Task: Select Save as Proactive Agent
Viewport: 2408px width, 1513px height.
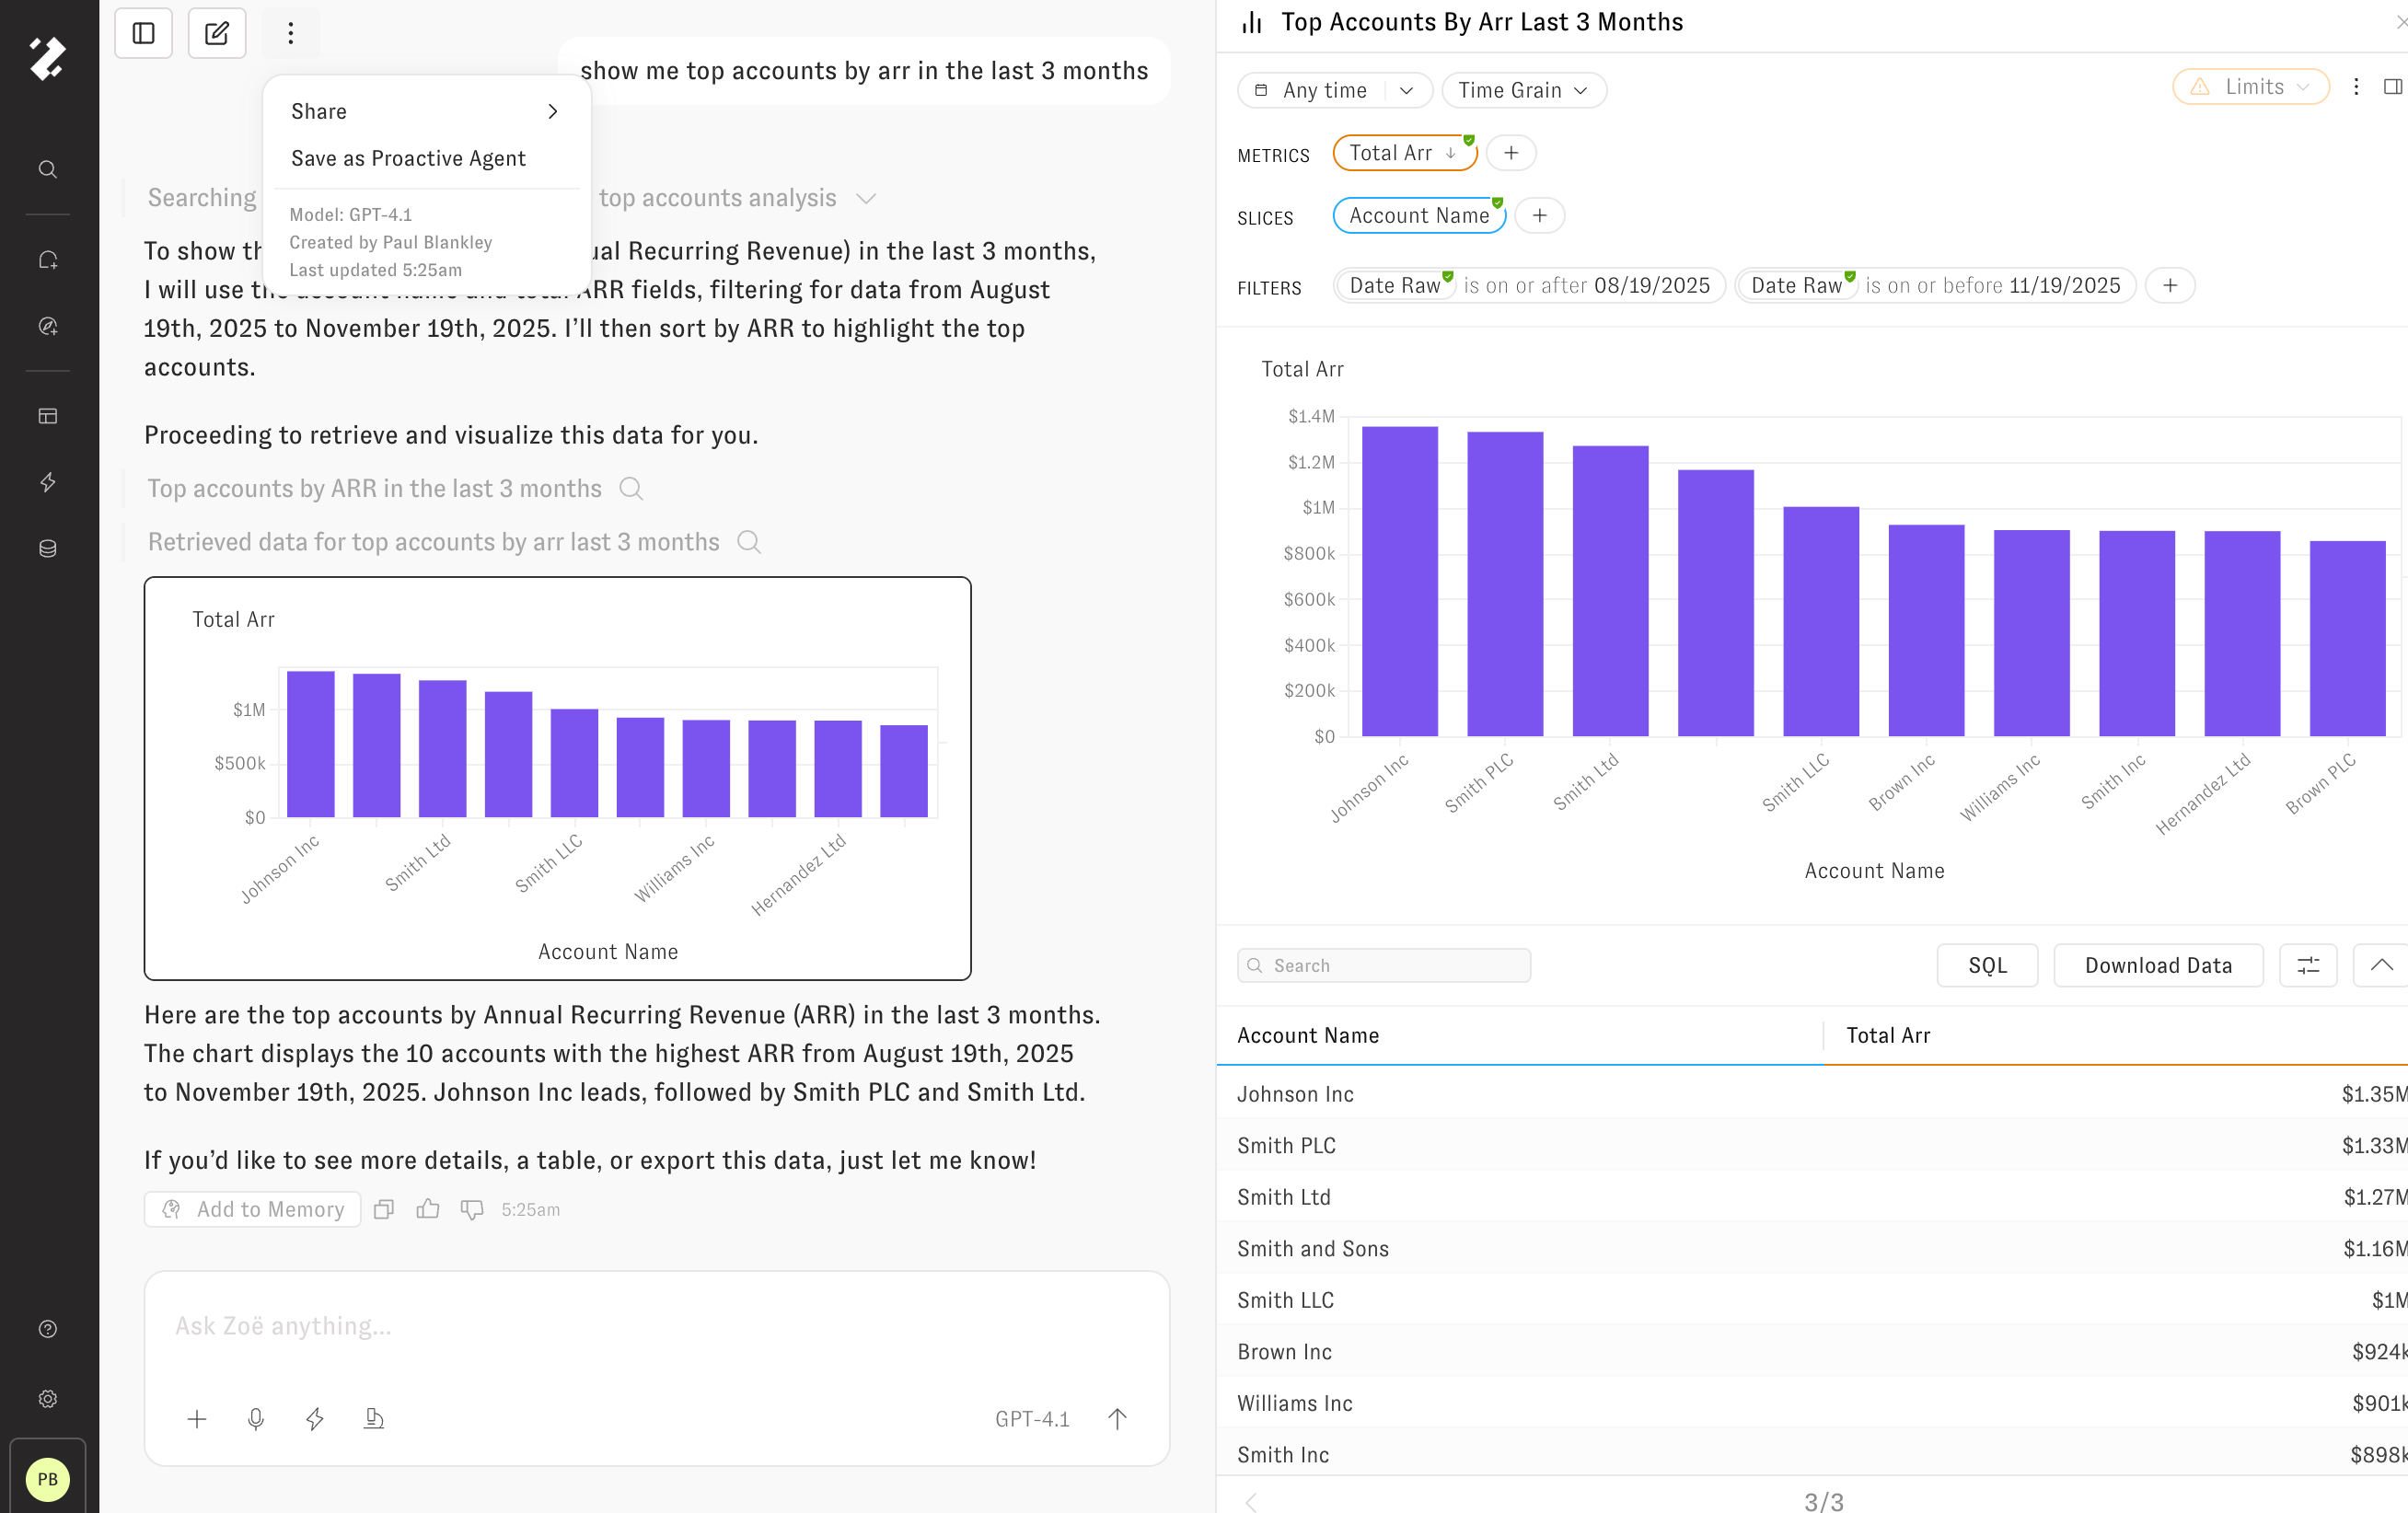Action: [x=408, y=158]
